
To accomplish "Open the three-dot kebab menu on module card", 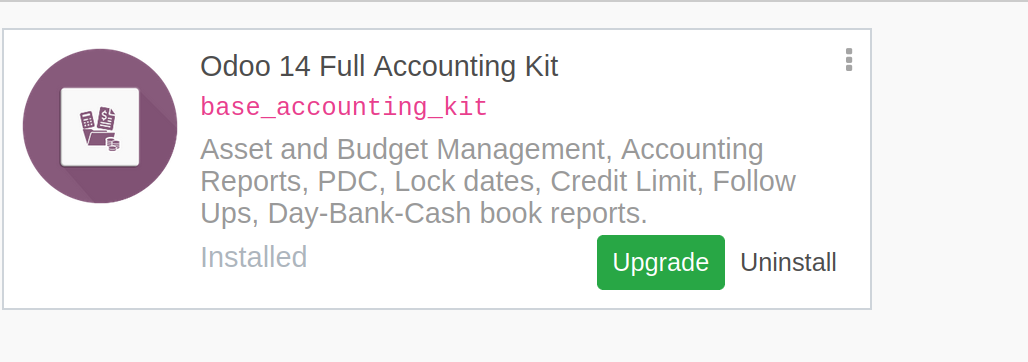I will click(849, 60).
